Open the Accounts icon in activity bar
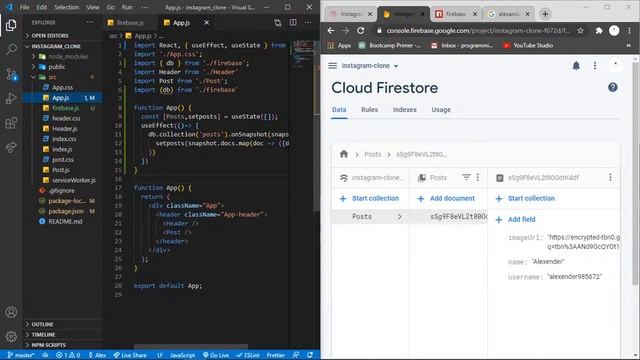This screenshot has height=360, width=640. click(x=11, y=312)
